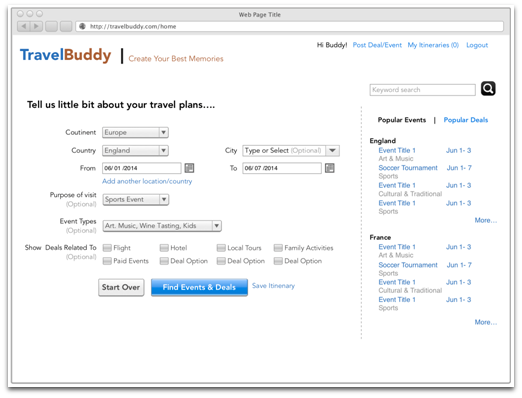Open the To date calendar picker
Image resolution: width=522 pixels, height=398 pixels.
coord(330,168)
